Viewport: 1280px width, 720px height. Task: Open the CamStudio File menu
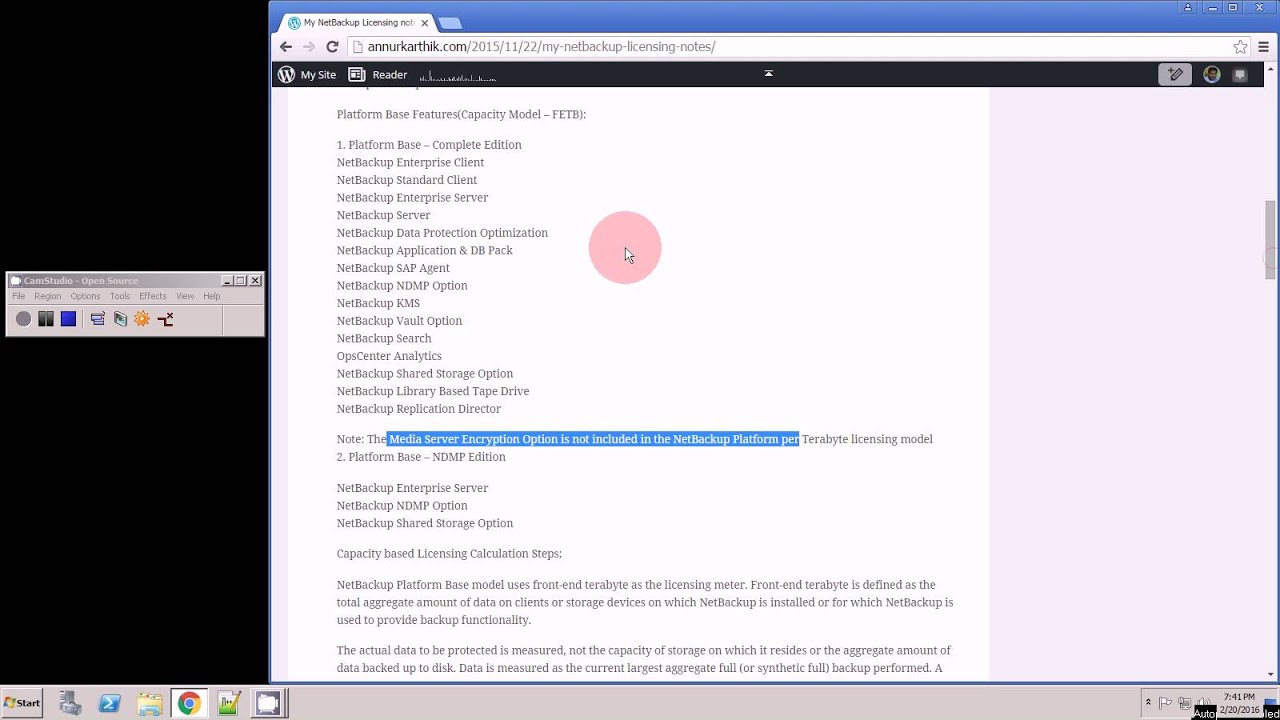pos(19,296)
